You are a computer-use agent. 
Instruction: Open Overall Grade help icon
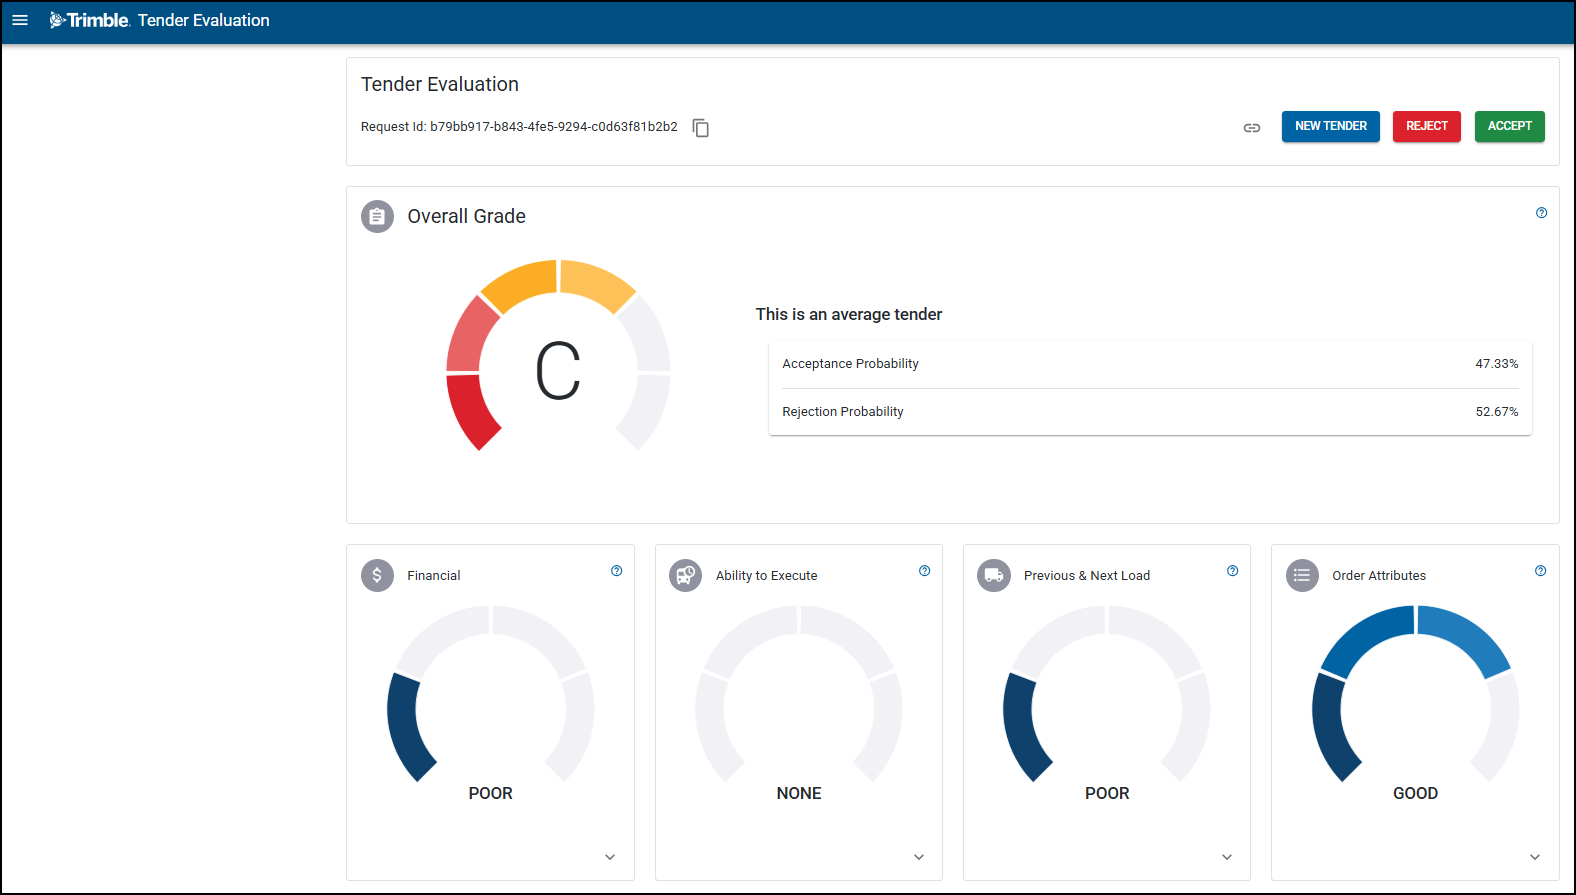coord(1541,213)
